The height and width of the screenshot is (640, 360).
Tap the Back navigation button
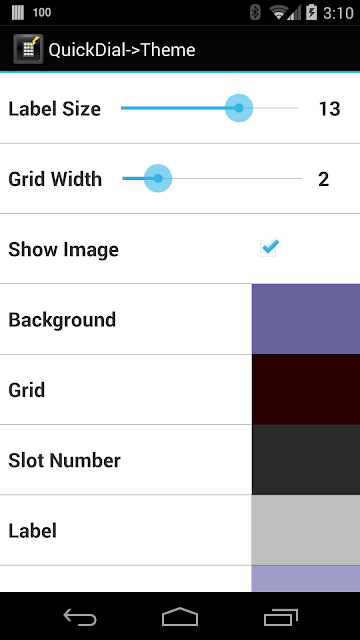point(80,616)
